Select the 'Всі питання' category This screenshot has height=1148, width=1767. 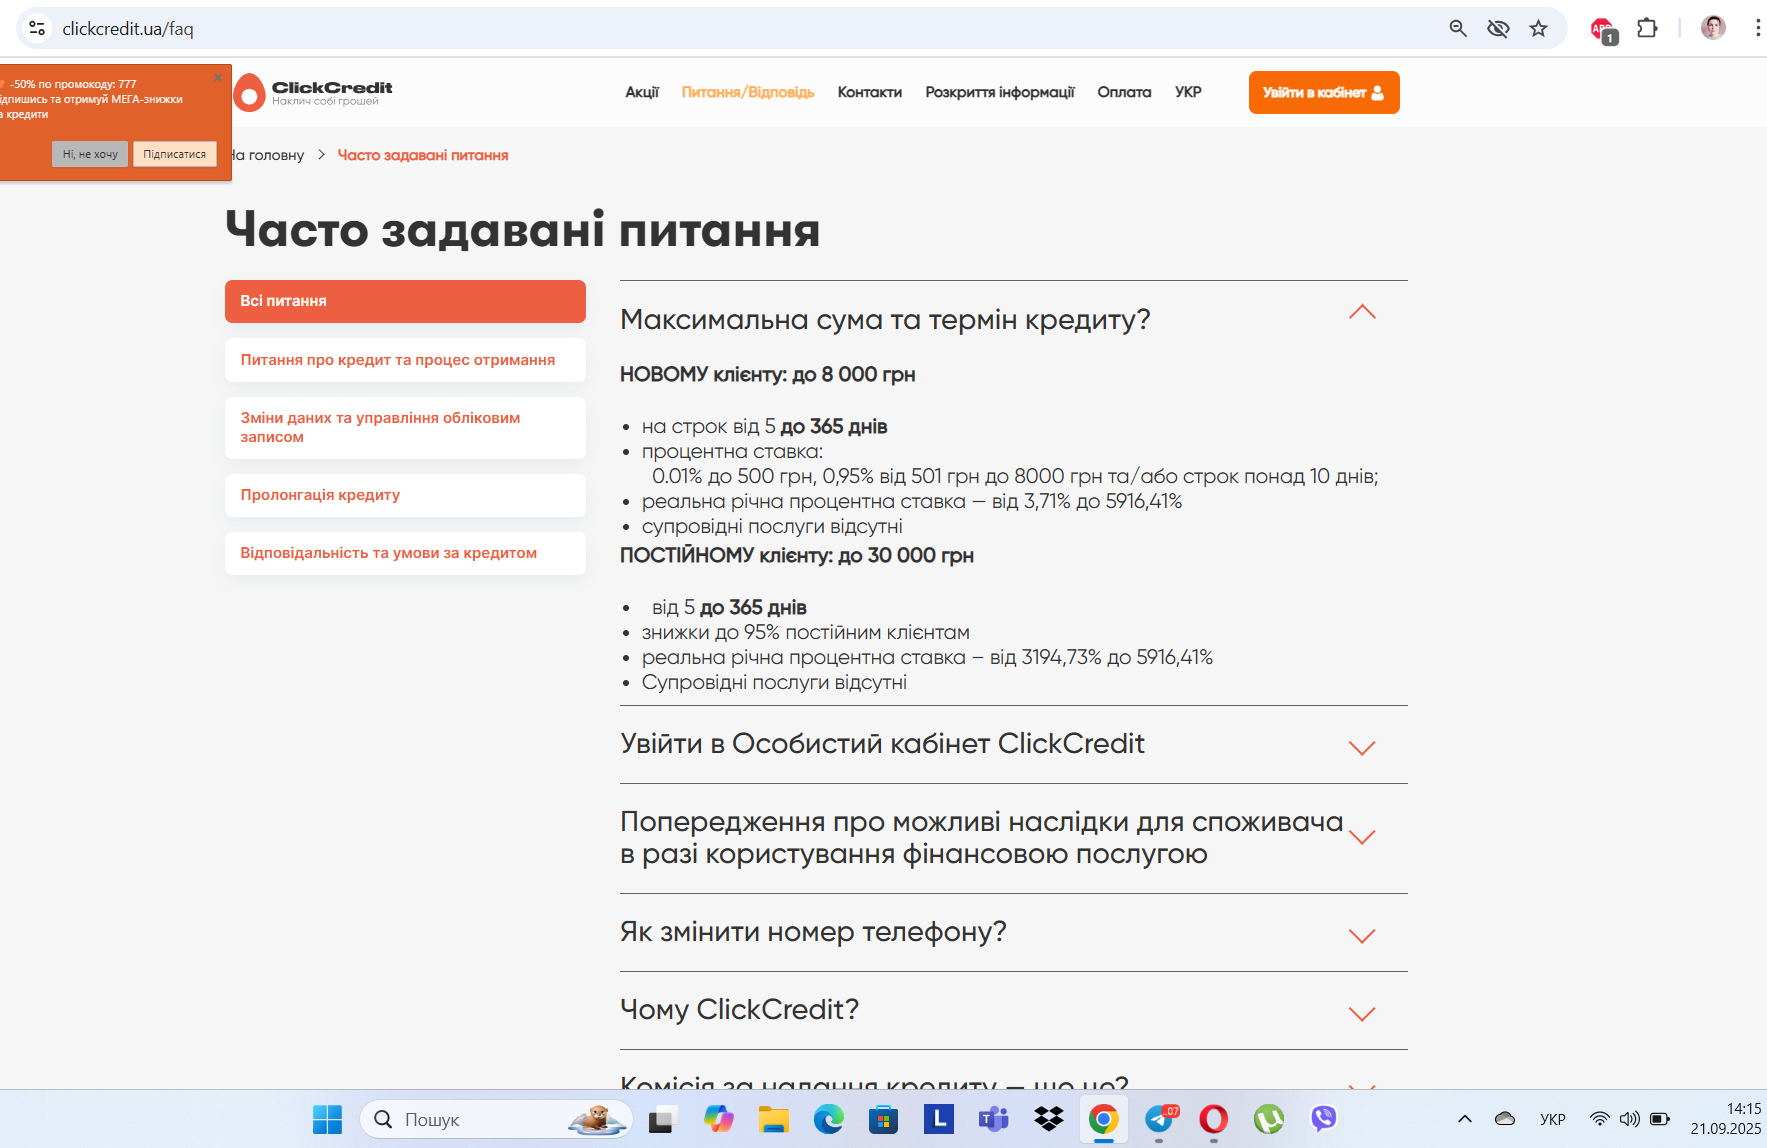405,301
